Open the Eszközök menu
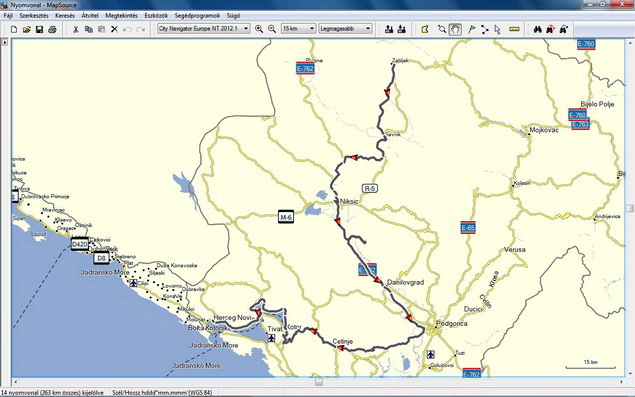 click(x=156, y=16)
